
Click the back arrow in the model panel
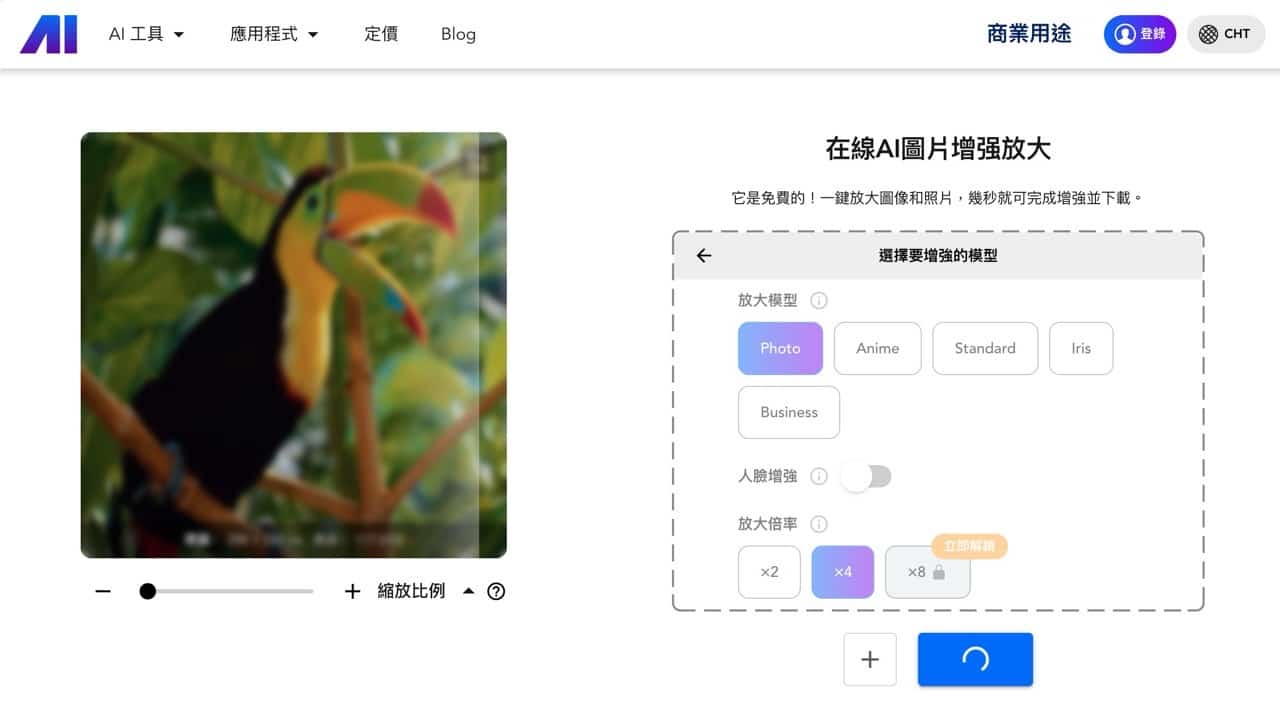coord(703,255)
